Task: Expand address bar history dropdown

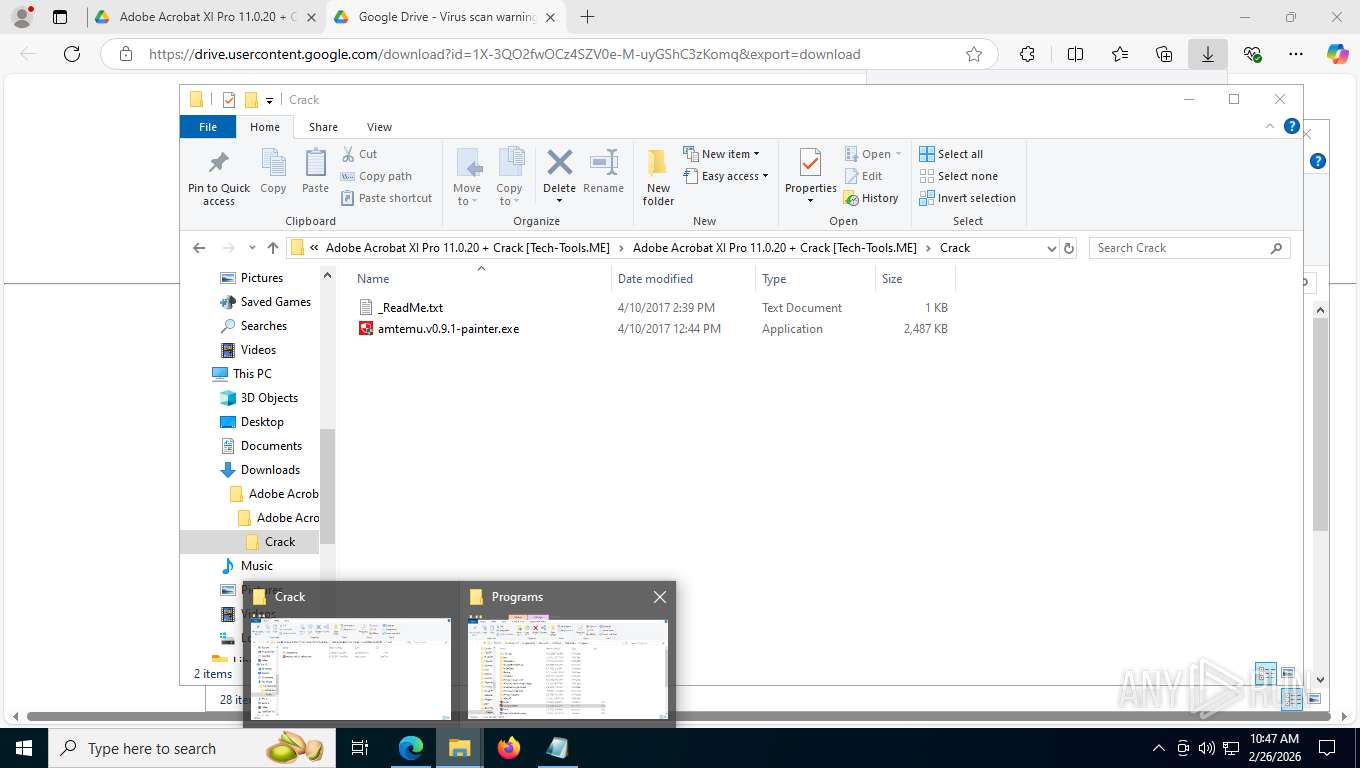Action: click(x=1051, y=248)
